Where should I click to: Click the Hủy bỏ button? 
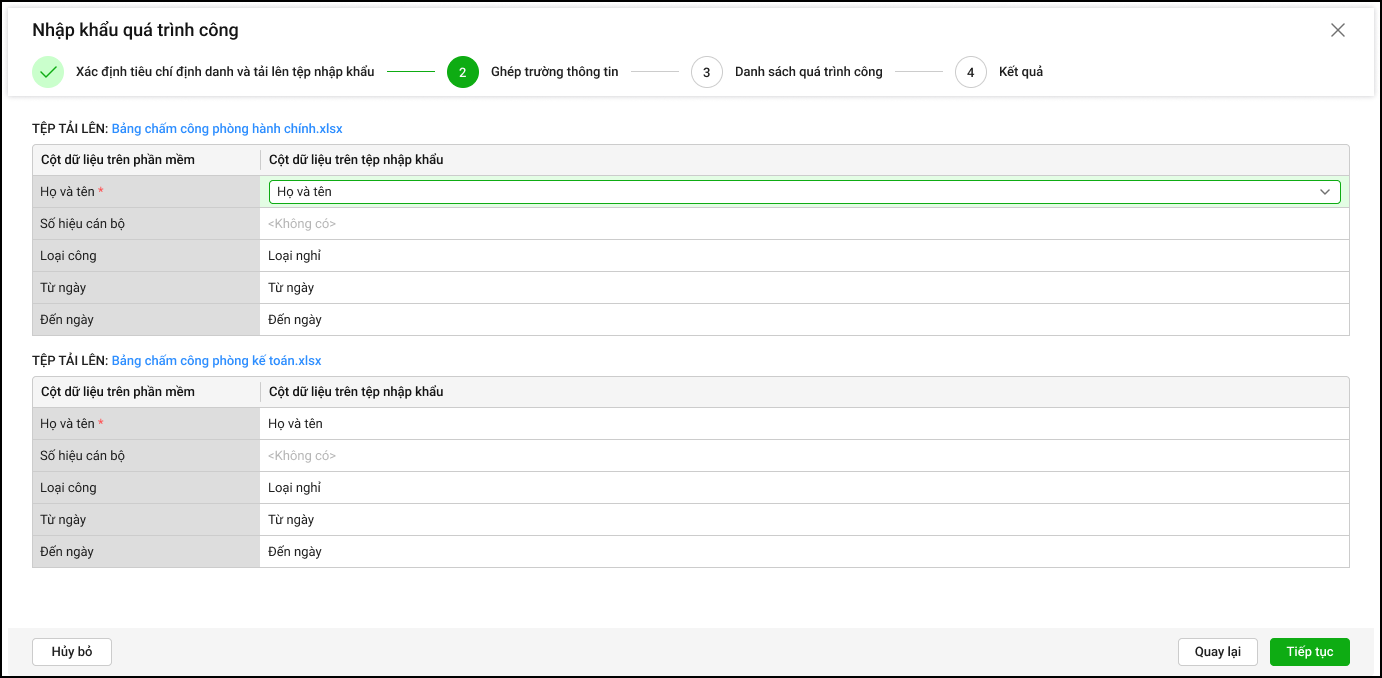click(72, 652)
